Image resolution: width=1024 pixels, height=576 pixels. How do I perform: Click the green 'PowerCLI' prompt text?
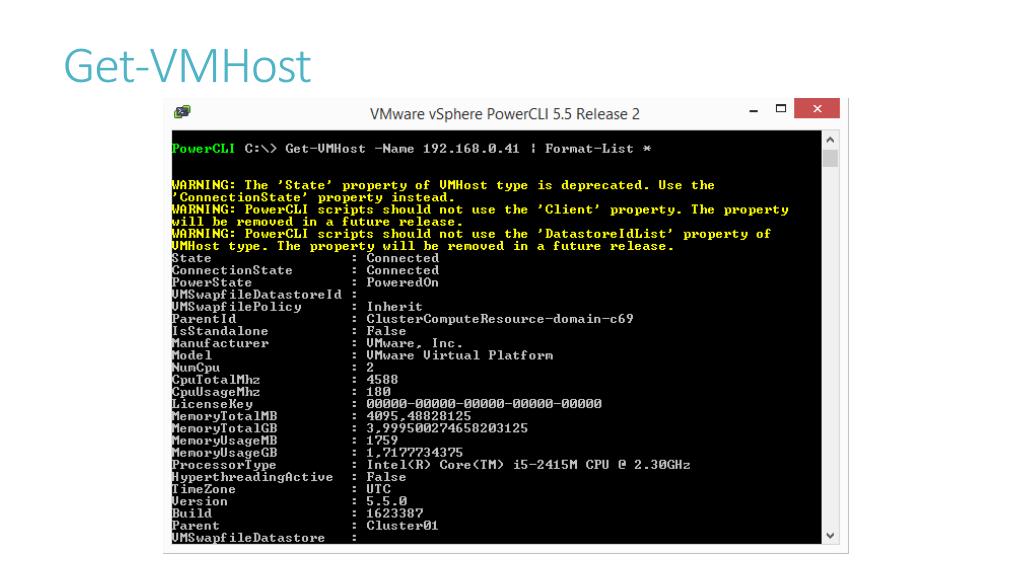[203, 149]
